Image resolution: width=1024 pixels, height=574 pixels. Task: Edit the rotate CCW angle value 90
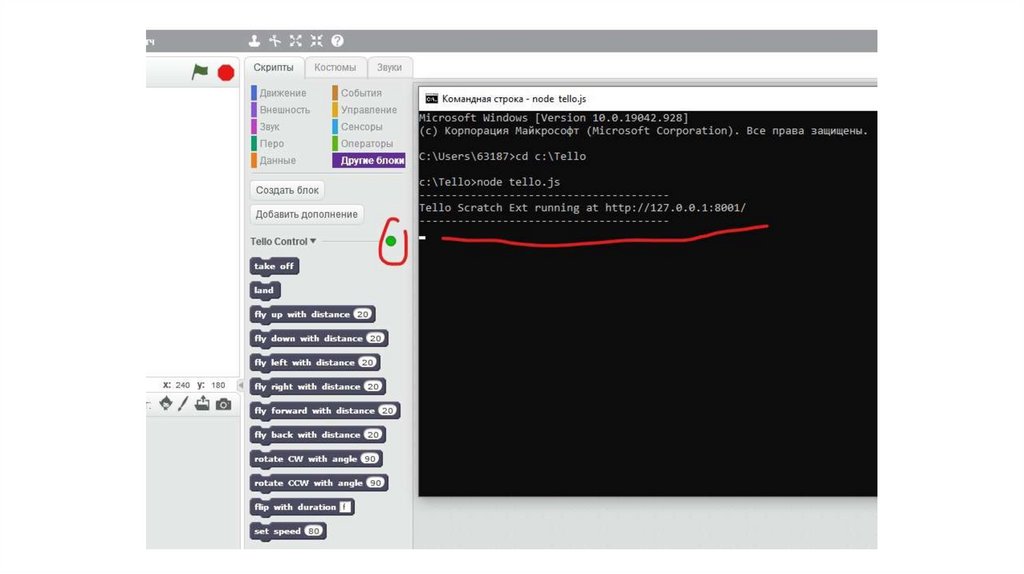tap(375, 483)
